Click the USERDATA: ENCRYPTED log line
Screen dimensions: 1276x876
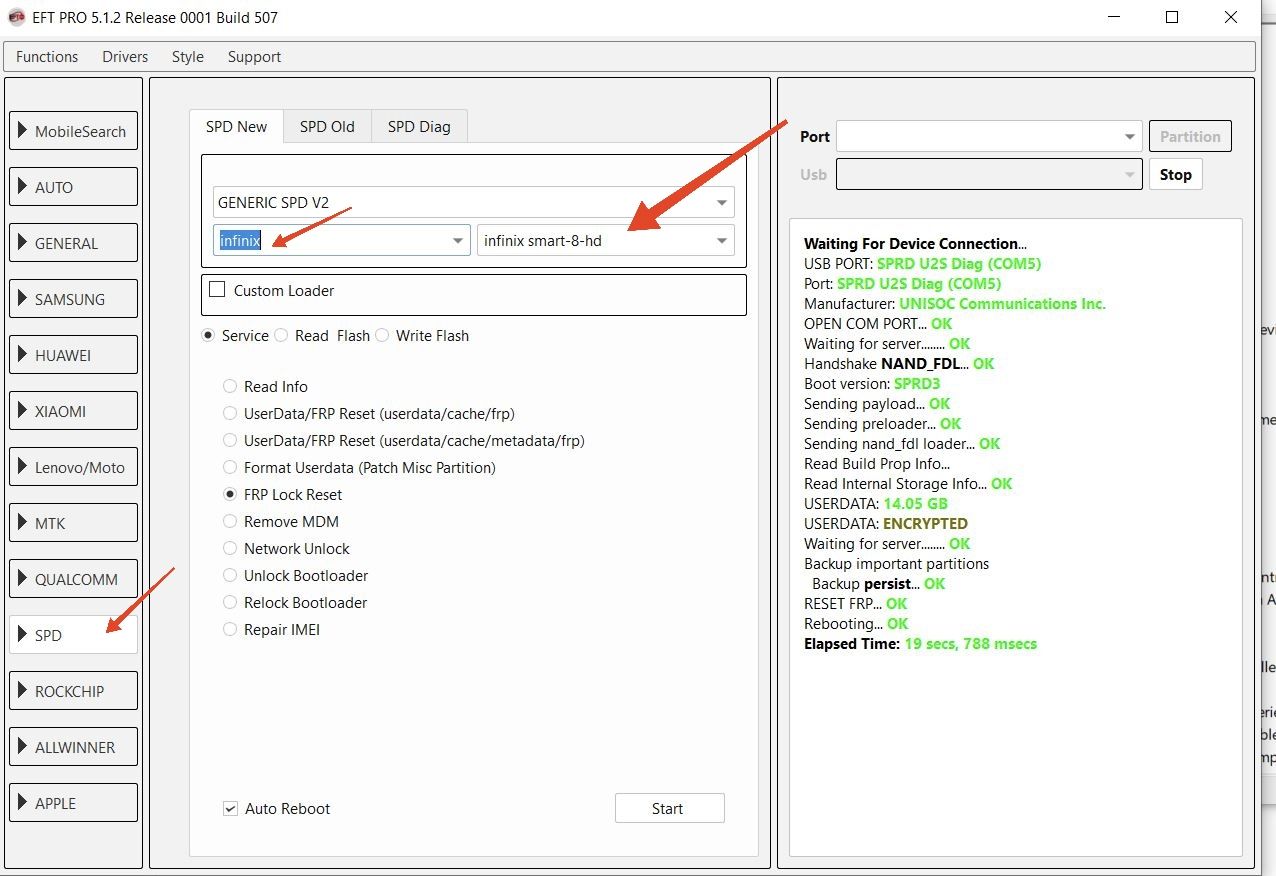886,524
